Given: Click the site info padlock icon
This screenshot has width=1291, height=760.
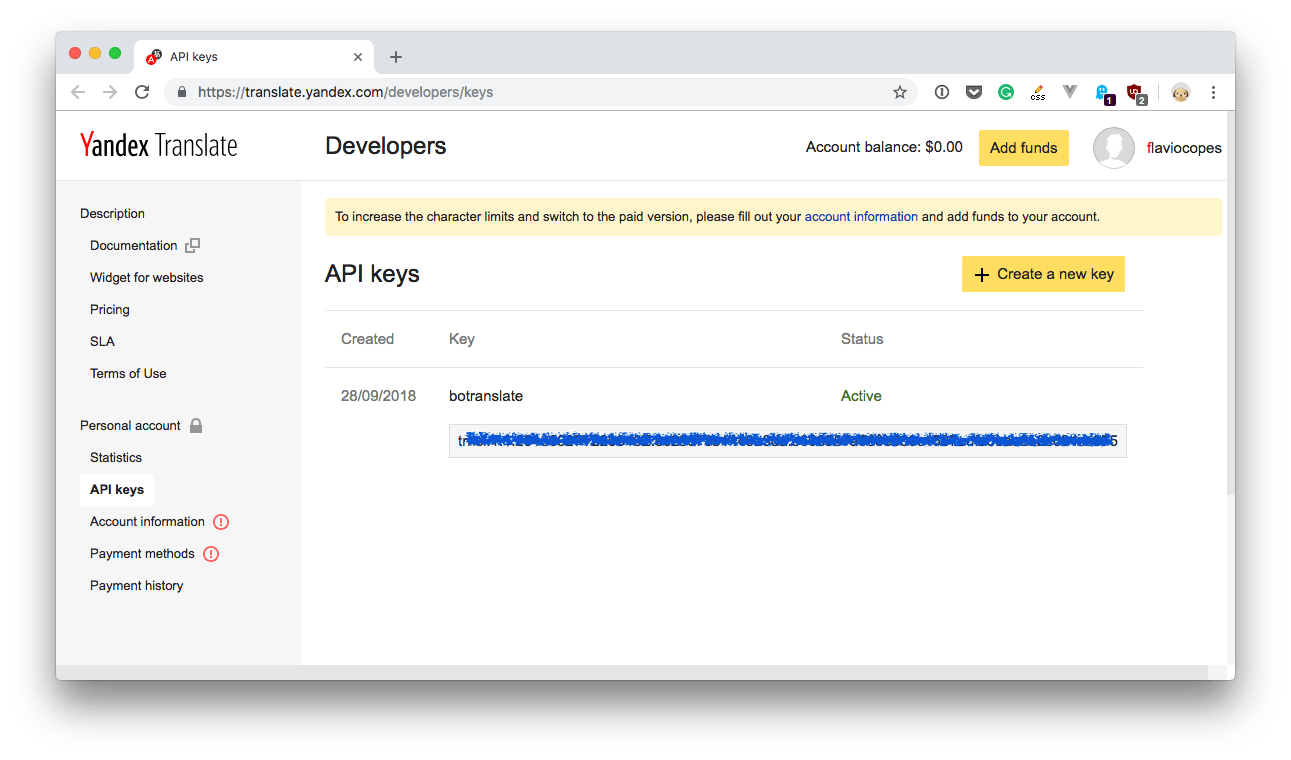Looking at the screenshot, I should point(181,92).
